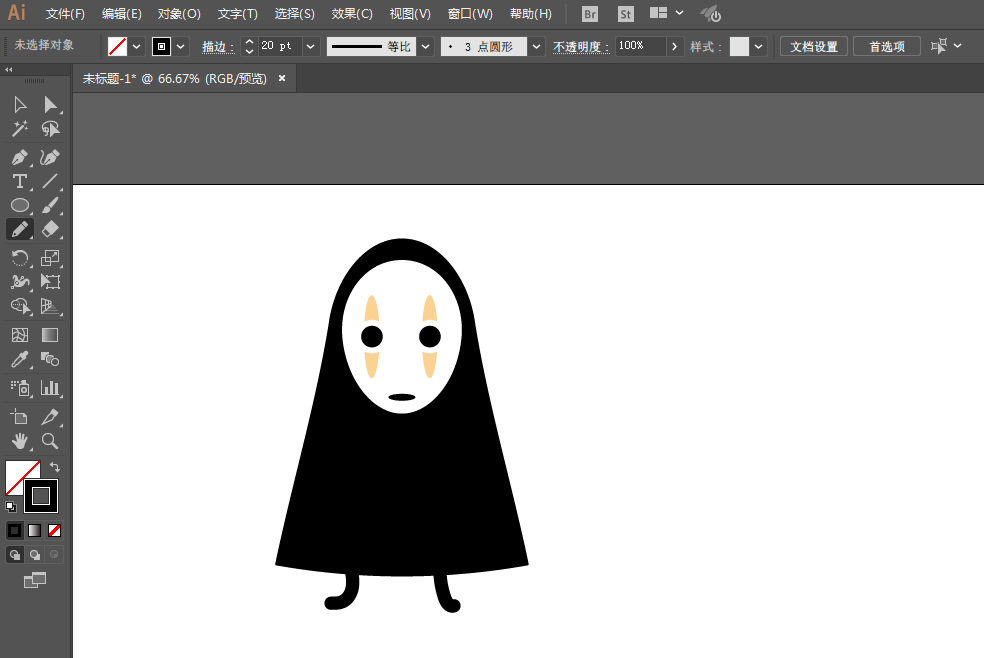This screenshot has height=658, width=984.
Task: Select the Type tool
Action: [19, 181]
